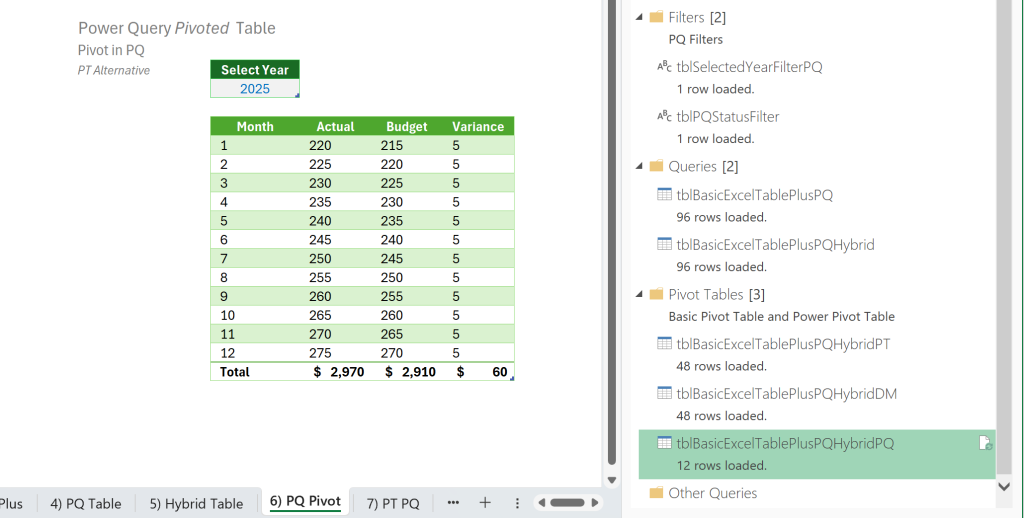This screenshot has width=1024, height=518.
Task: Collapse the Queries [2] group
Action: coord(639,167)
